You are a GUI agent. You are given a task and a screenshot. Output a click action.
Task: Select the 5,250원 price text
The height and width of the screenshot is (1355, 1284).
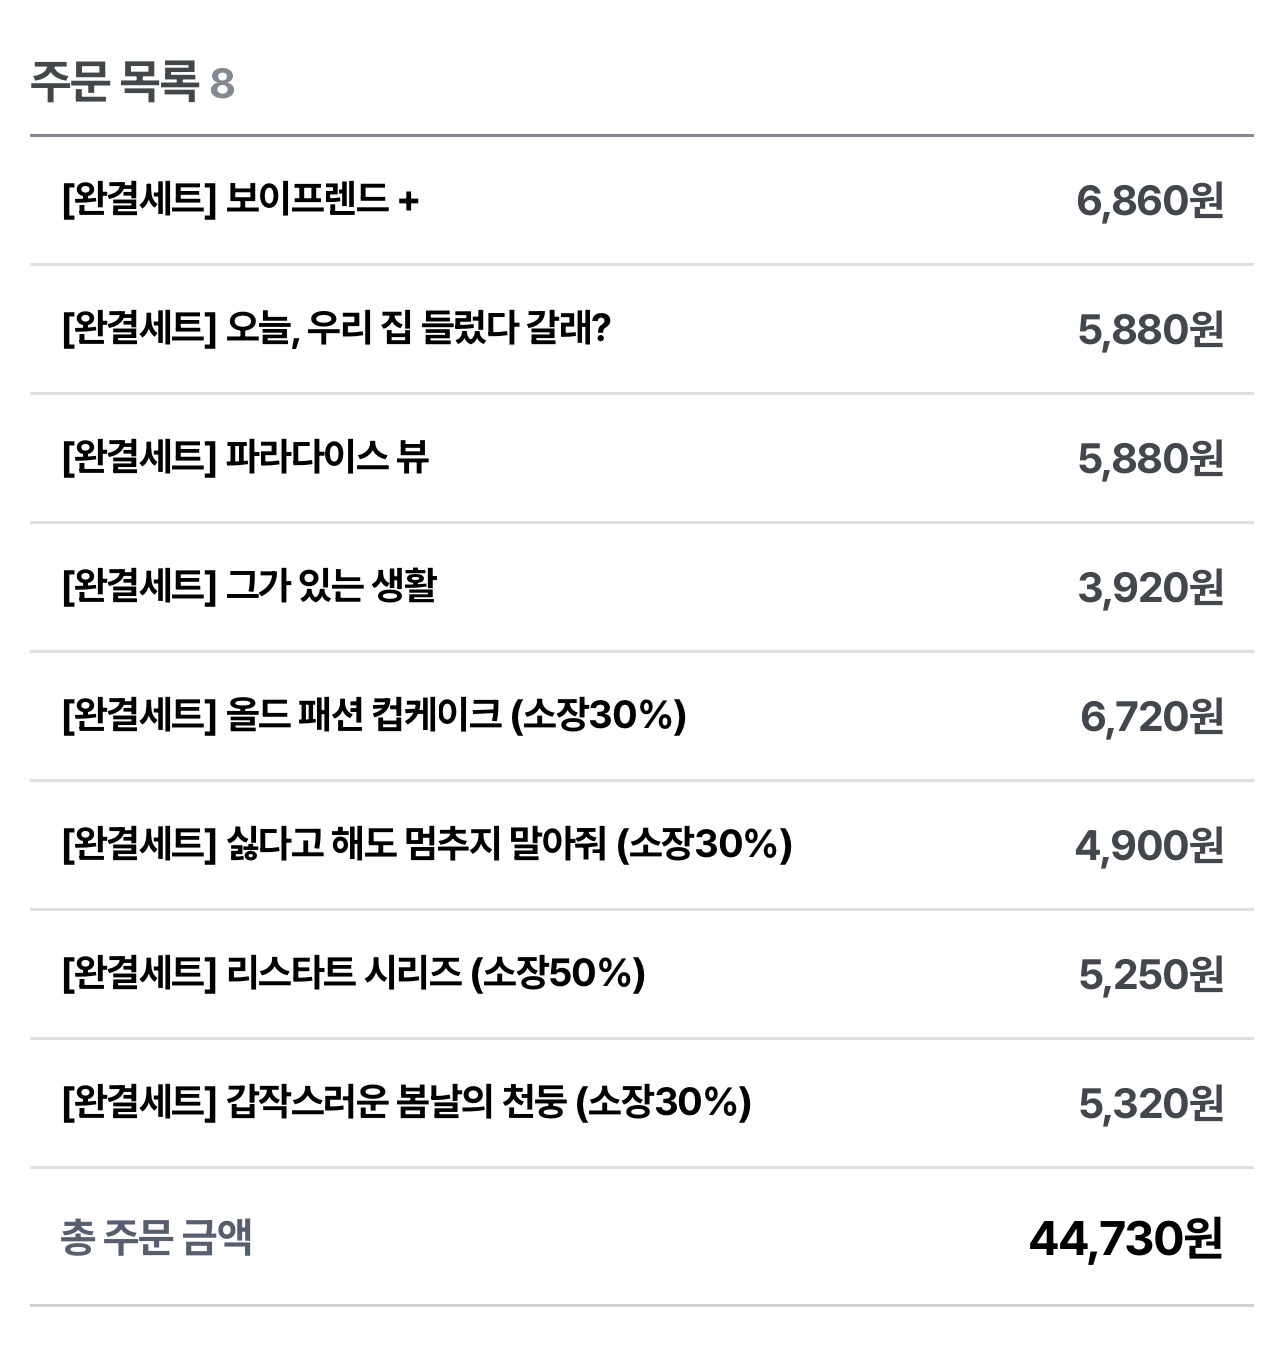click(x=1150, y=973)
